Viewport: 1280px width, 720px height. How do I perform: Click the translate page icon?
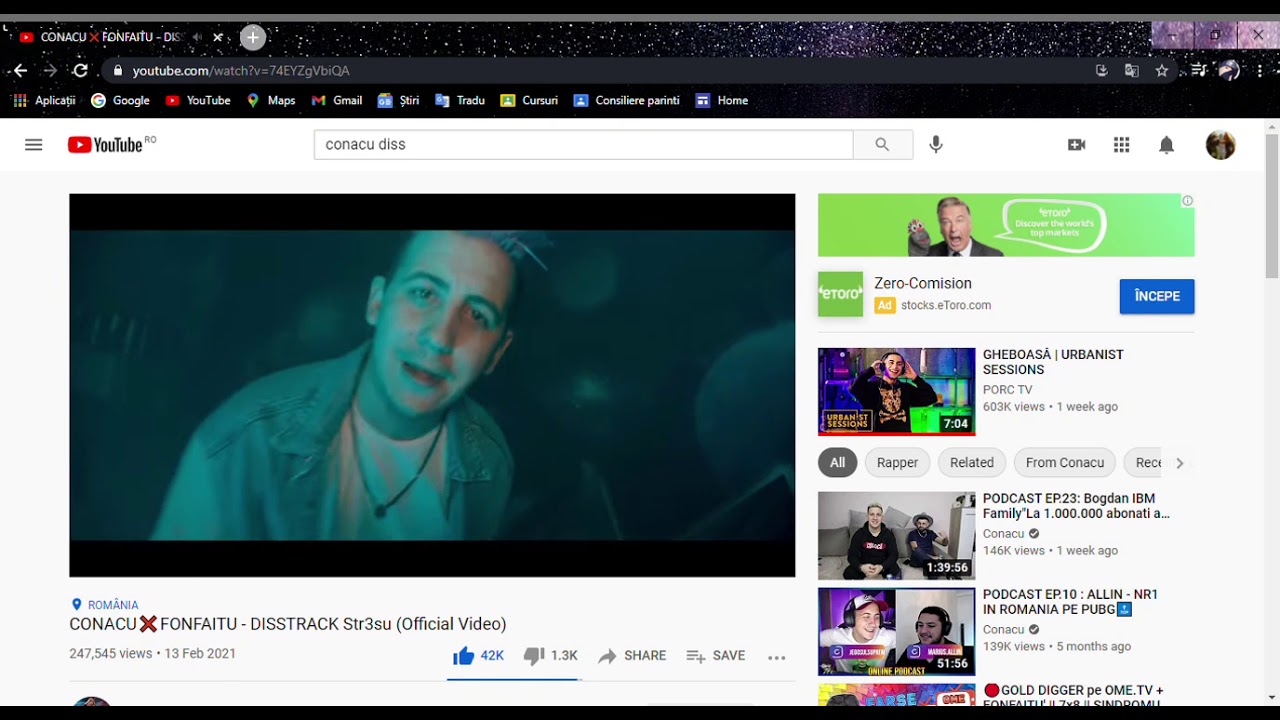click(x=1132, y=71)
